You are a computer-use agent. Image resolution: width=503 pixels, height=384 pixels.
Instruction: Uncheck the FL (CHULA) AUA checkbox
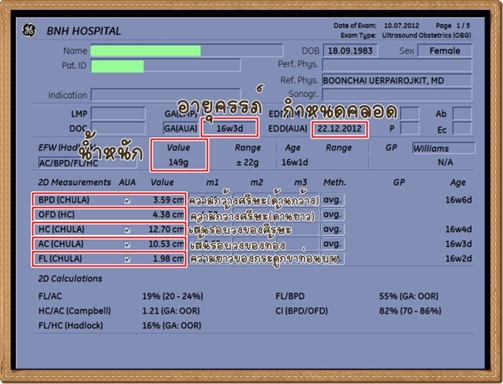pyautogui.click(x=127, y=259)
